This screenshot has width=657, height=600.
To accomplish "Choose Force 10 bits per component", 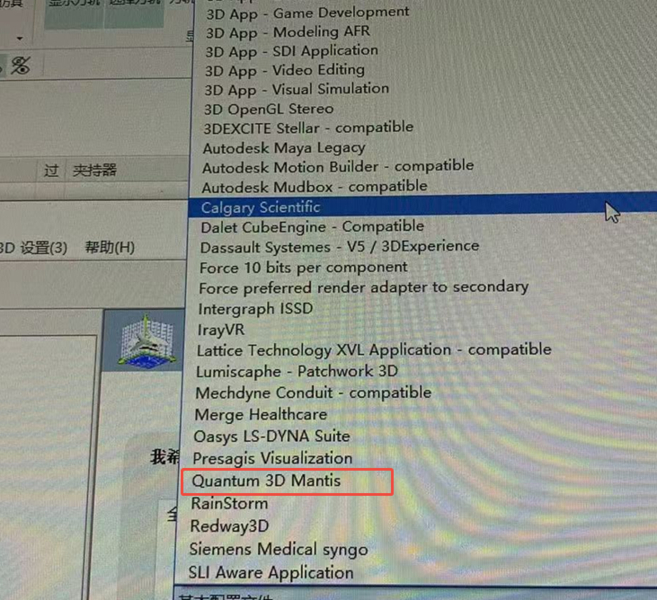I will tap(303, 267).
